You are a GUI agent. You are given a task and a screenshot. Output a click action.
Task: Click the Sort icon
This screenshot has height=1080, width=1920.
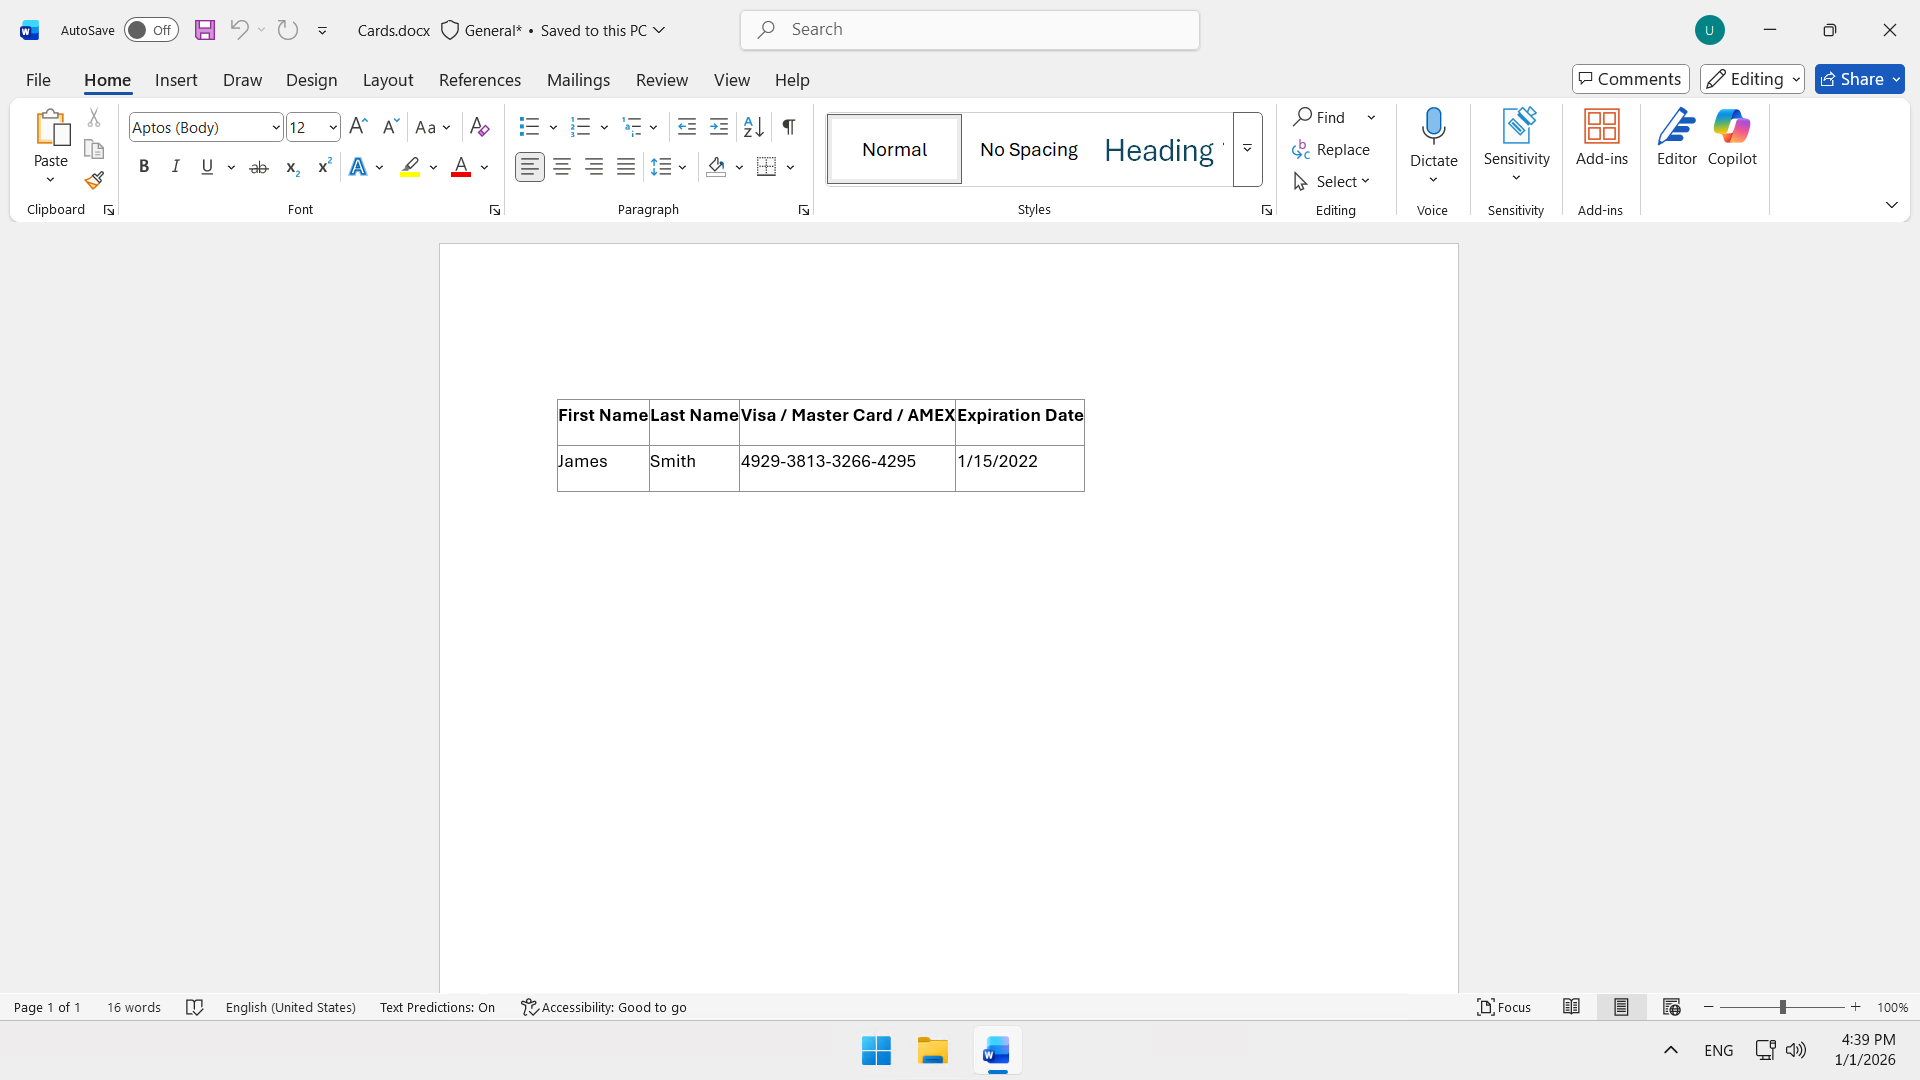pos(753,127)
